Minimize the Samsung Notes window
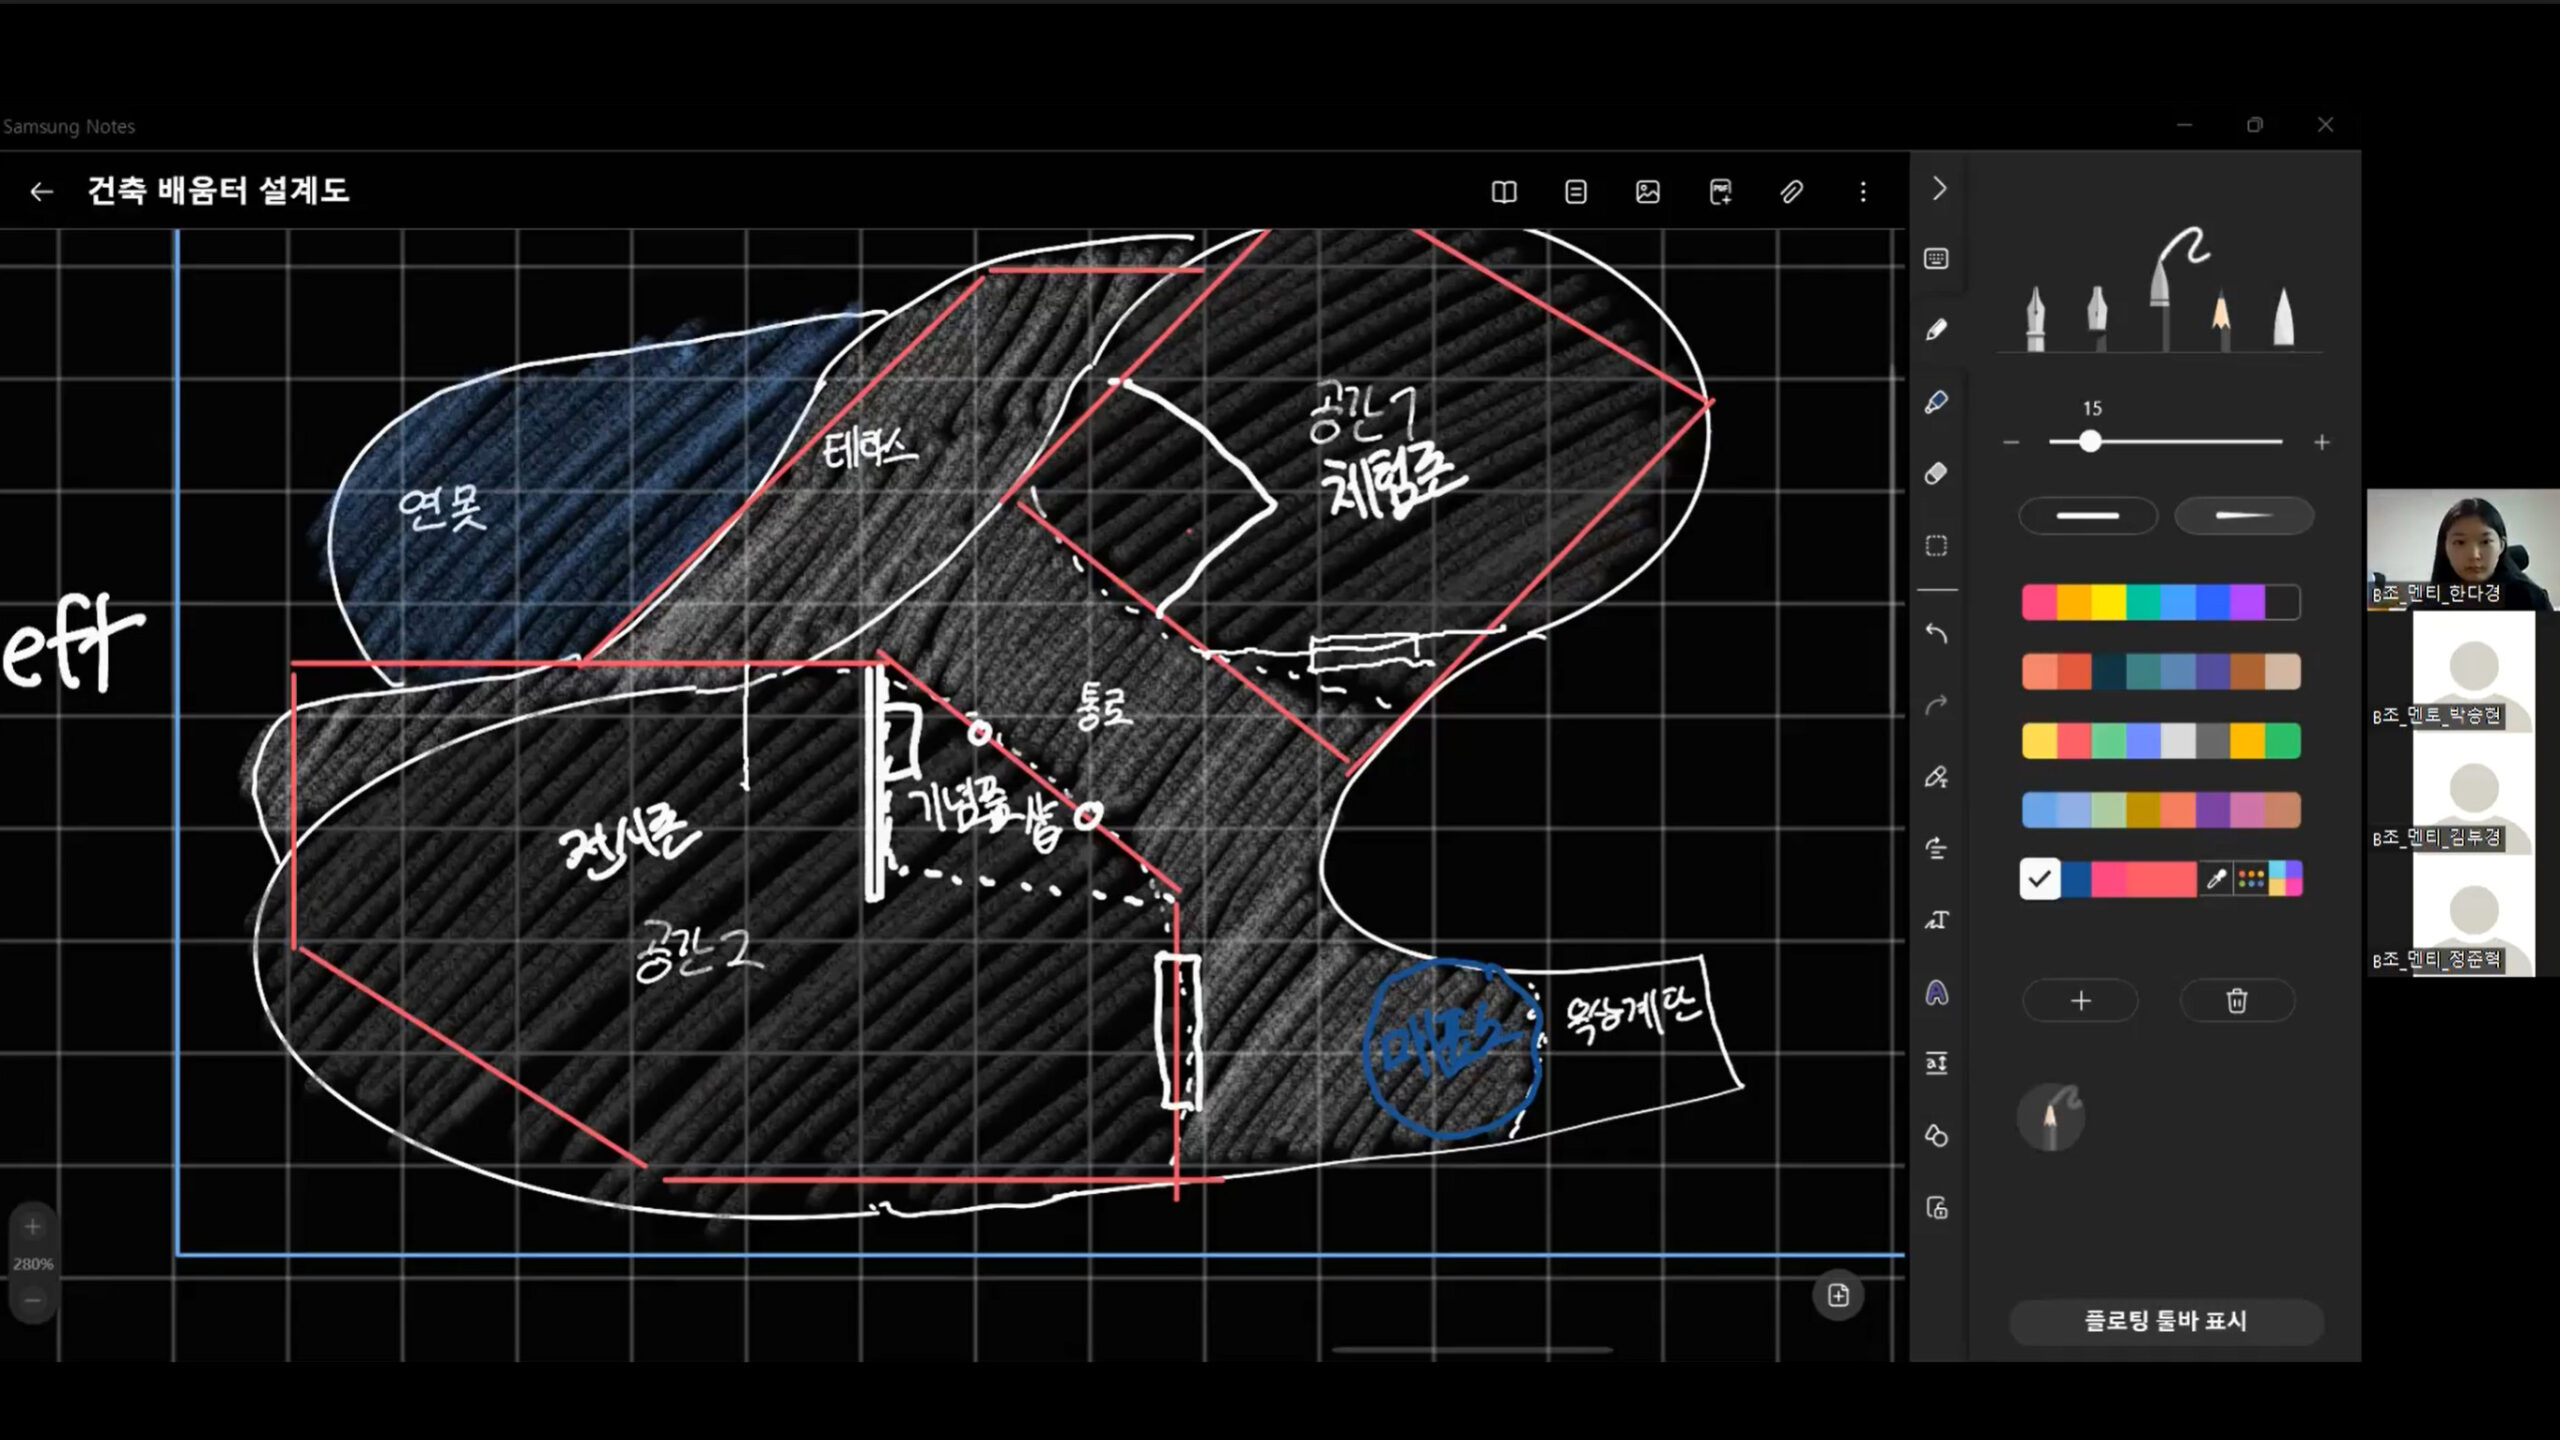2560x1440 pixels. [2185, 125]
